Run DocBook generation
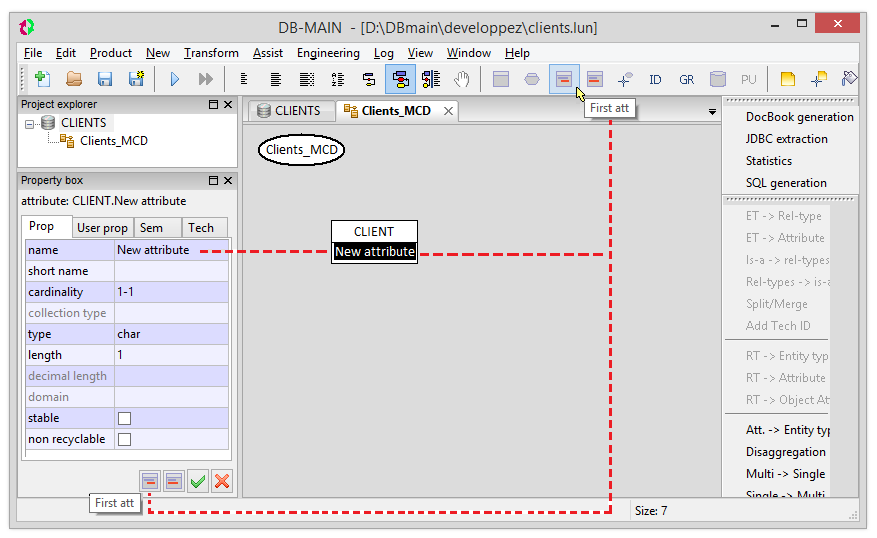This screenshot has height=538, width=877. pos(799,117)
